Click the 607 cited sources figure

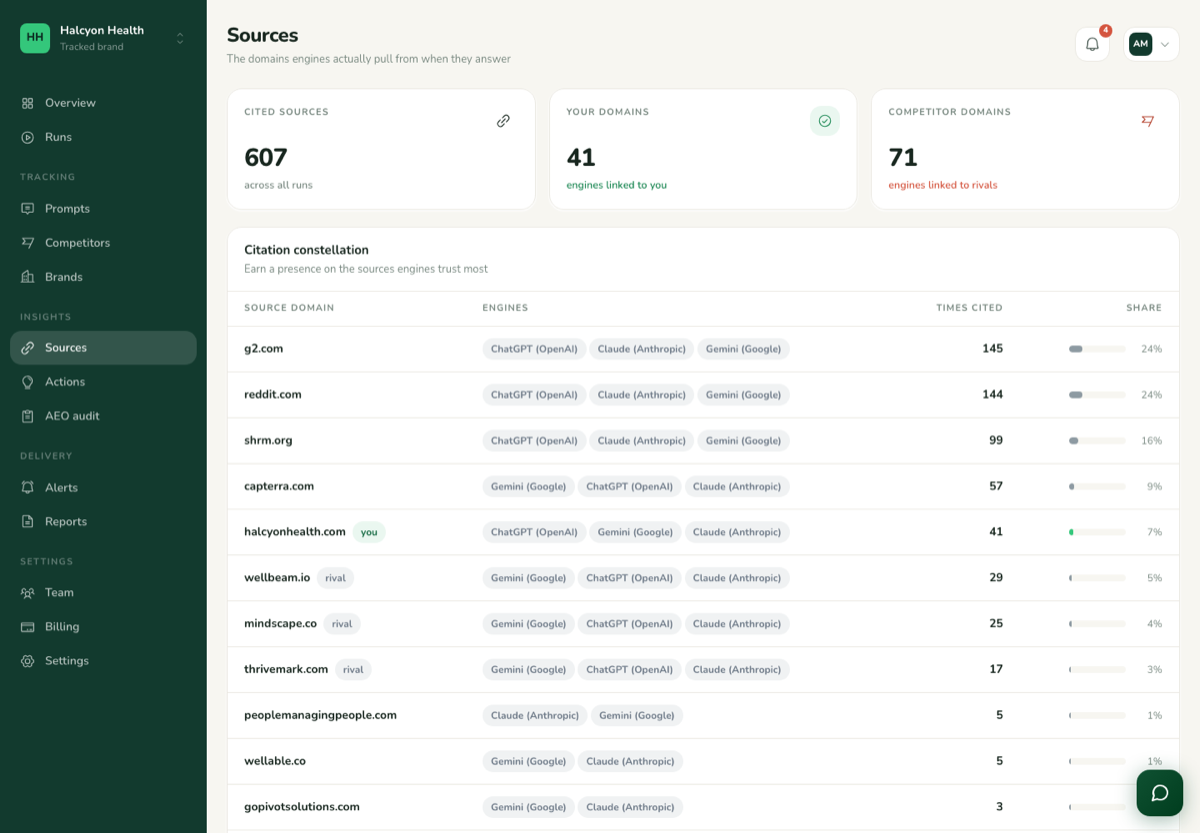[266, 158]
